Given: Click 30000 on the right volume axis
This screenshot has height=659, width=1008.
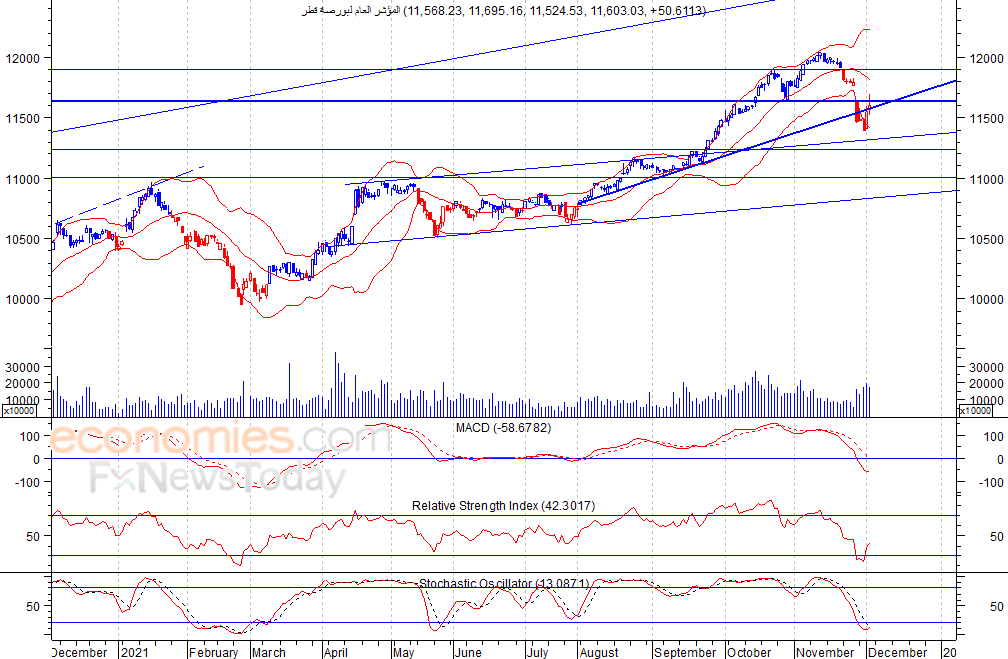Looking at the screenshot, I should [986, 368].
